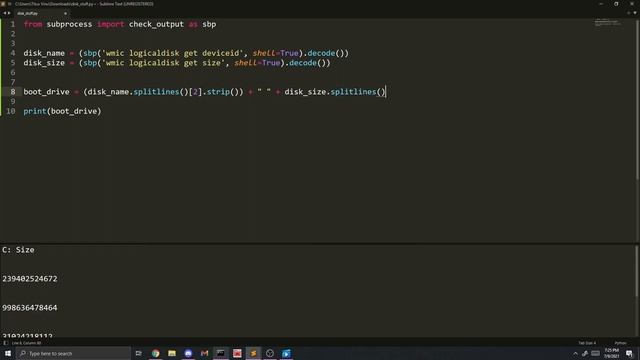Open the circular app icon on taskbar
Viewport: 640px width, 360px height.
[x=270, y=353]
